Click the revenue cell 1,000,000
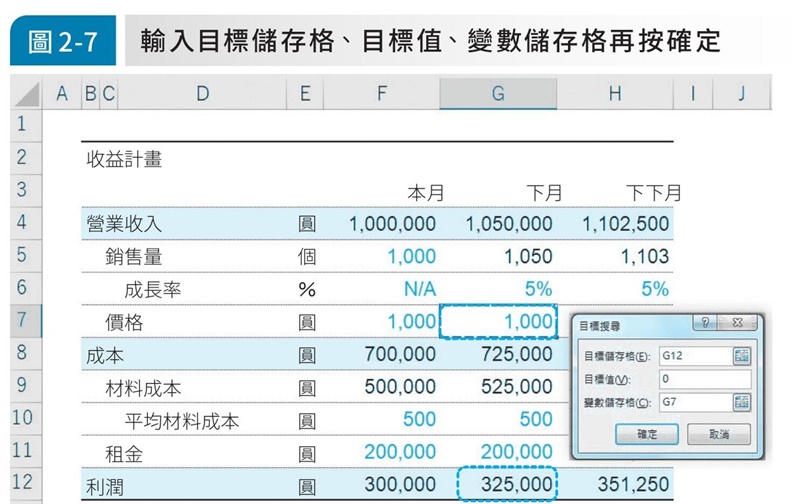This screenshot has height=504, width=792. pos(392,224)
